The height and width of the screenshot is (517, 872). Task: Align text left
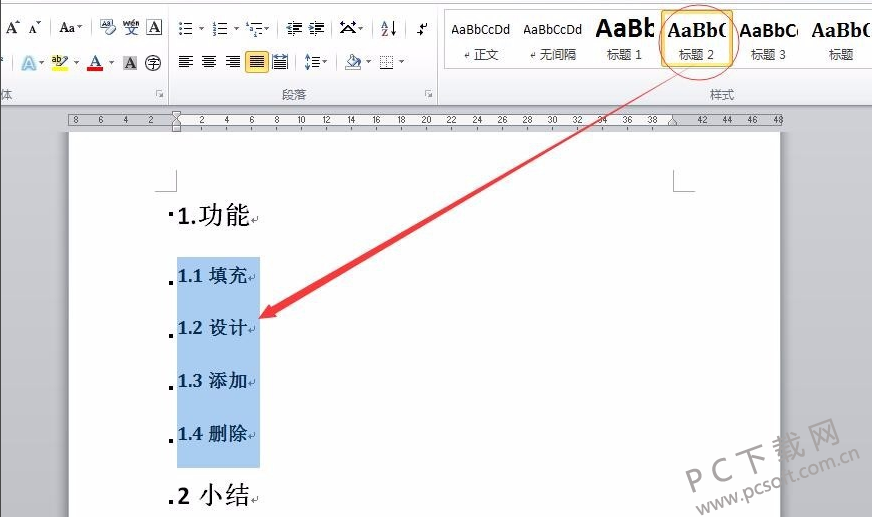tap(186, 62)
